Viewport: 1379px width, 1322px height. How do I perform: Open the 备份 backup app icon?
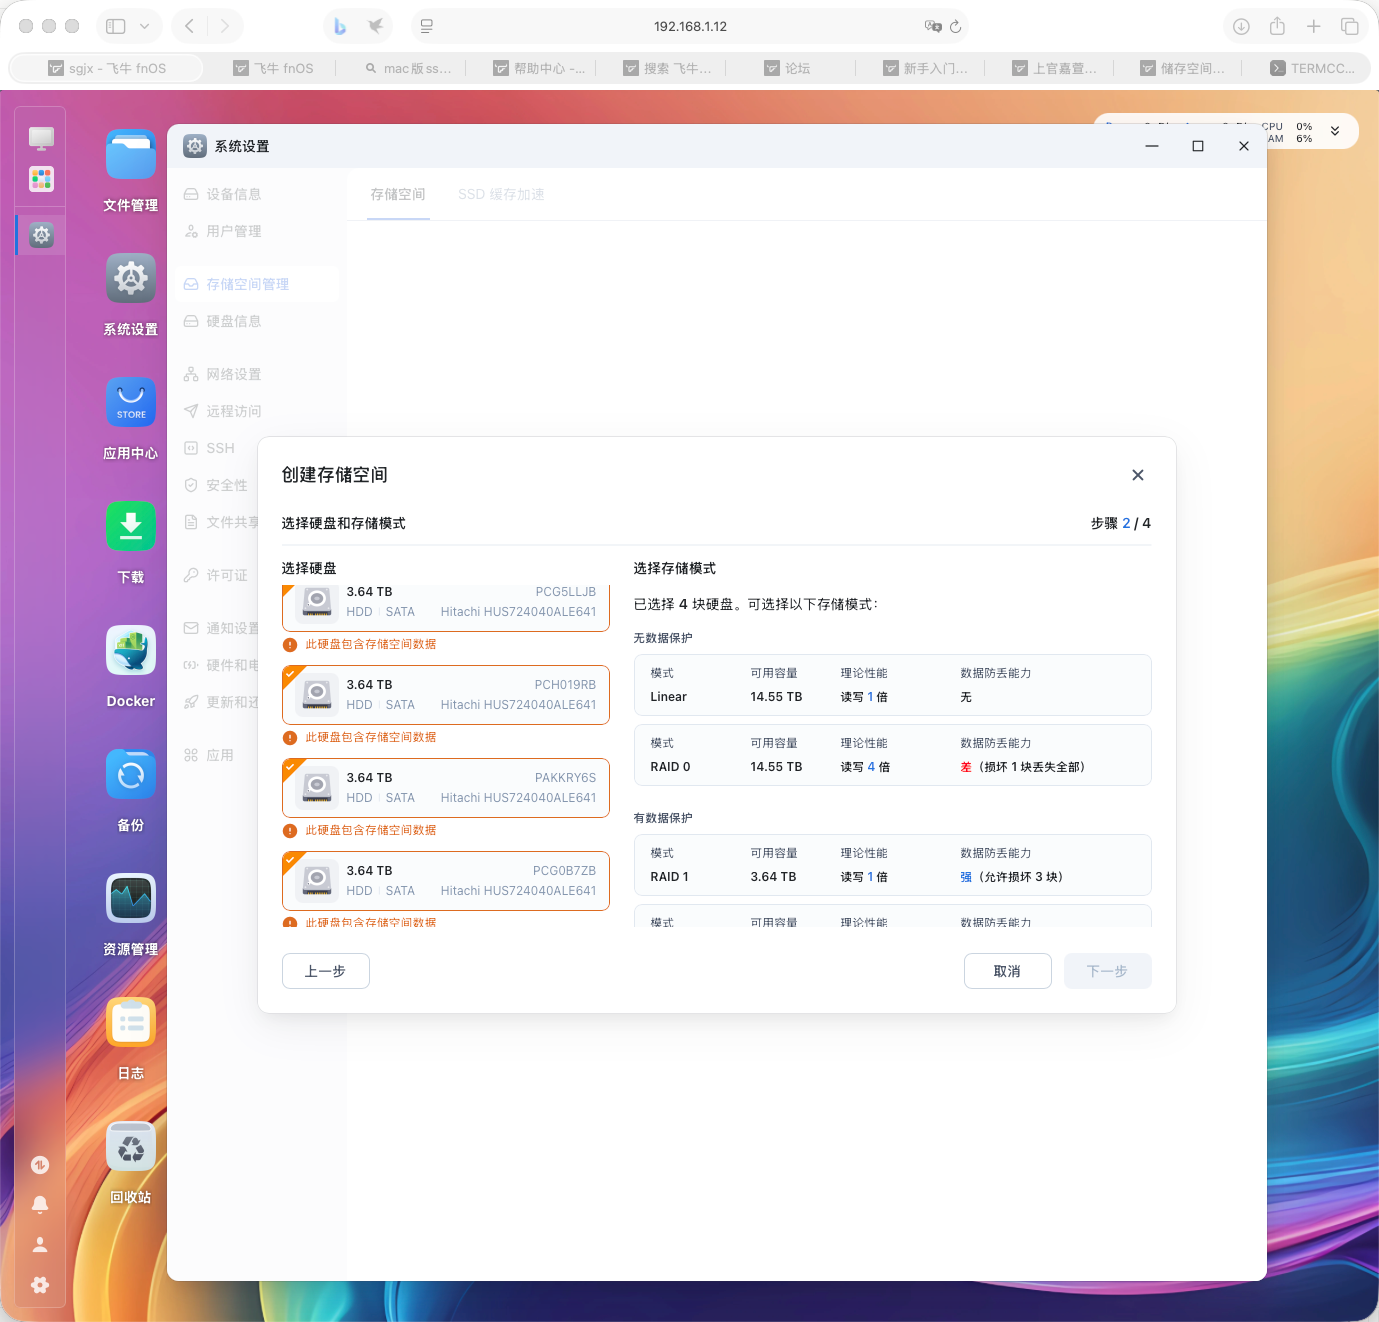tap(131, 775)
